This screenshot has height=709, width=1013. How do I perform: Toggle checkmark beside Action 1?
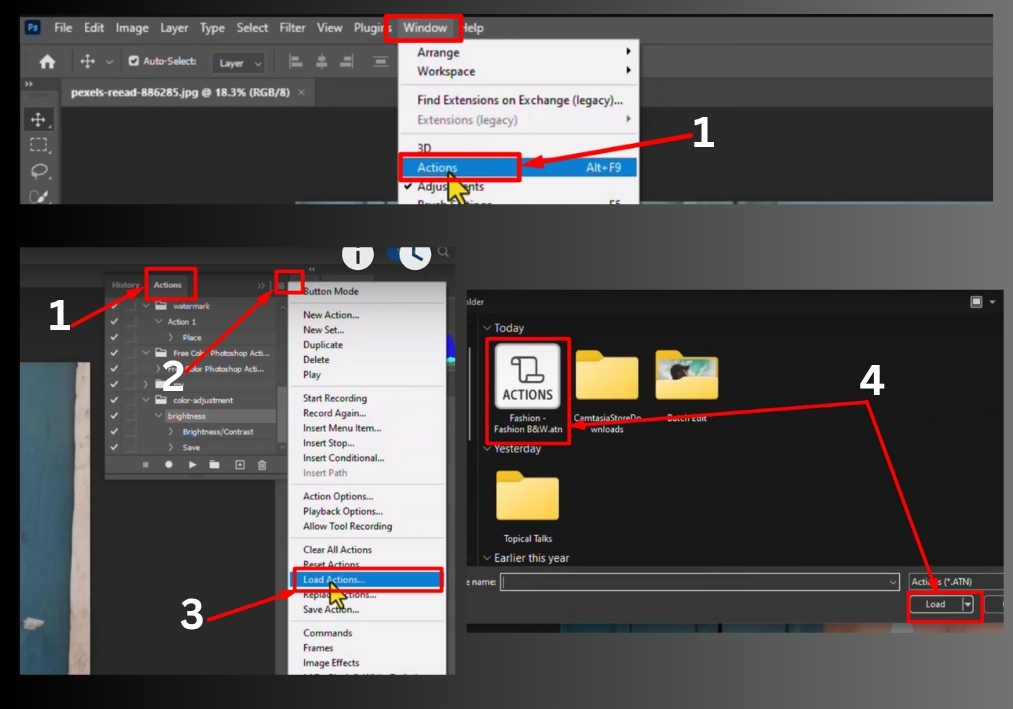[114, 321]
